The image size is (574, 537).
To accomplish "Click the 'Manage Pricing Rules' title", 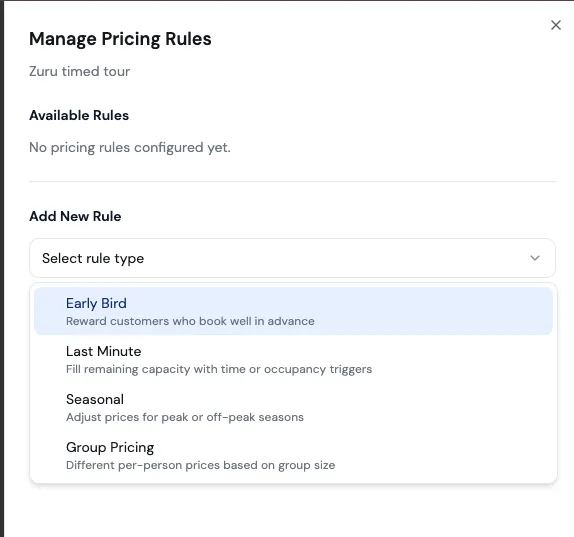I will click(120, 39).
